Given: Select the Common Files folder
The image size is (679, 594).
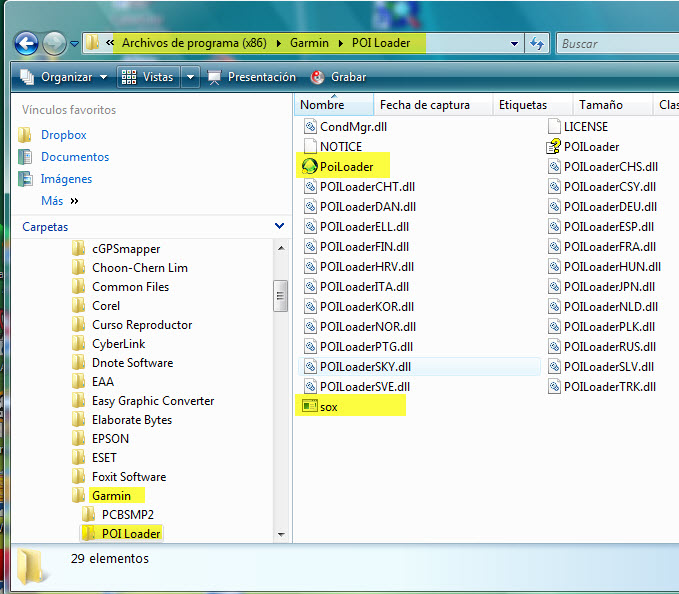Looking at the screenshot, I should click(130, 287).
